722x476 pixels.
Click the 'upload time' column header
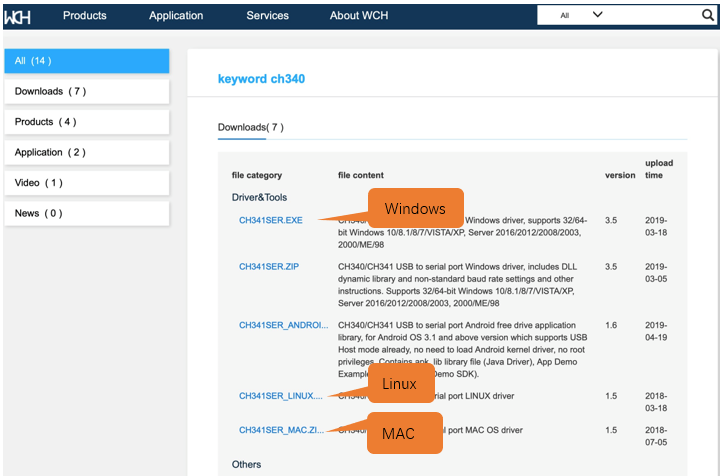point(659,169)
